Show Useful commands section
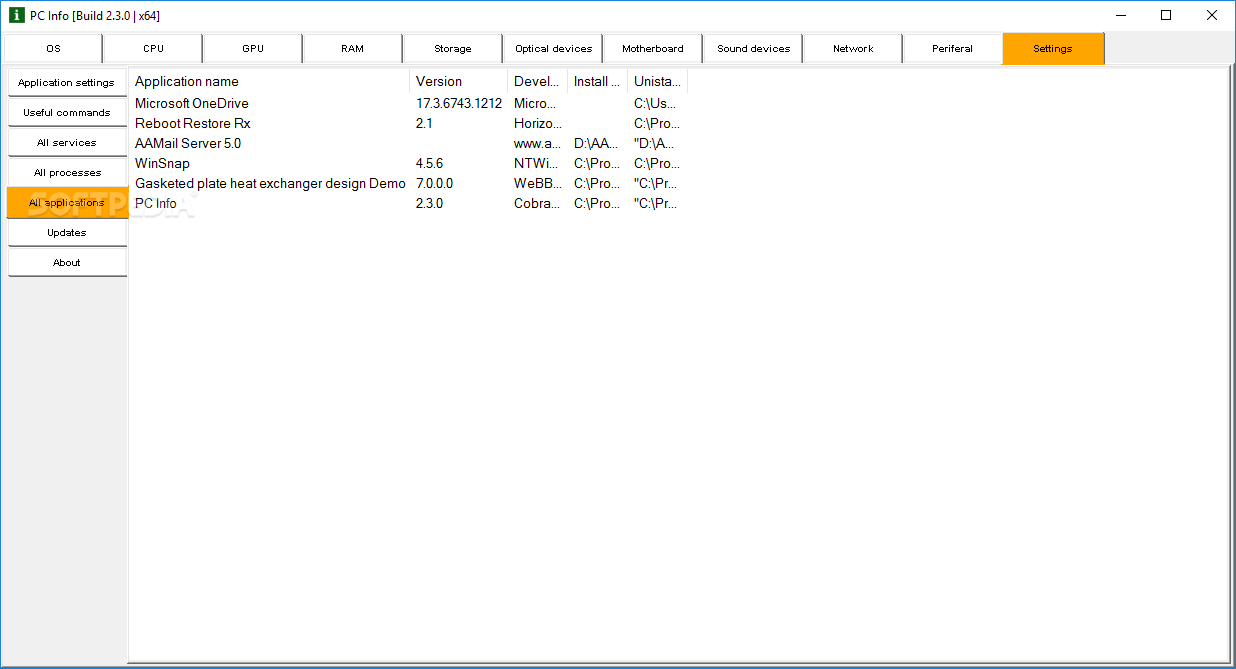 coord(67,112)
